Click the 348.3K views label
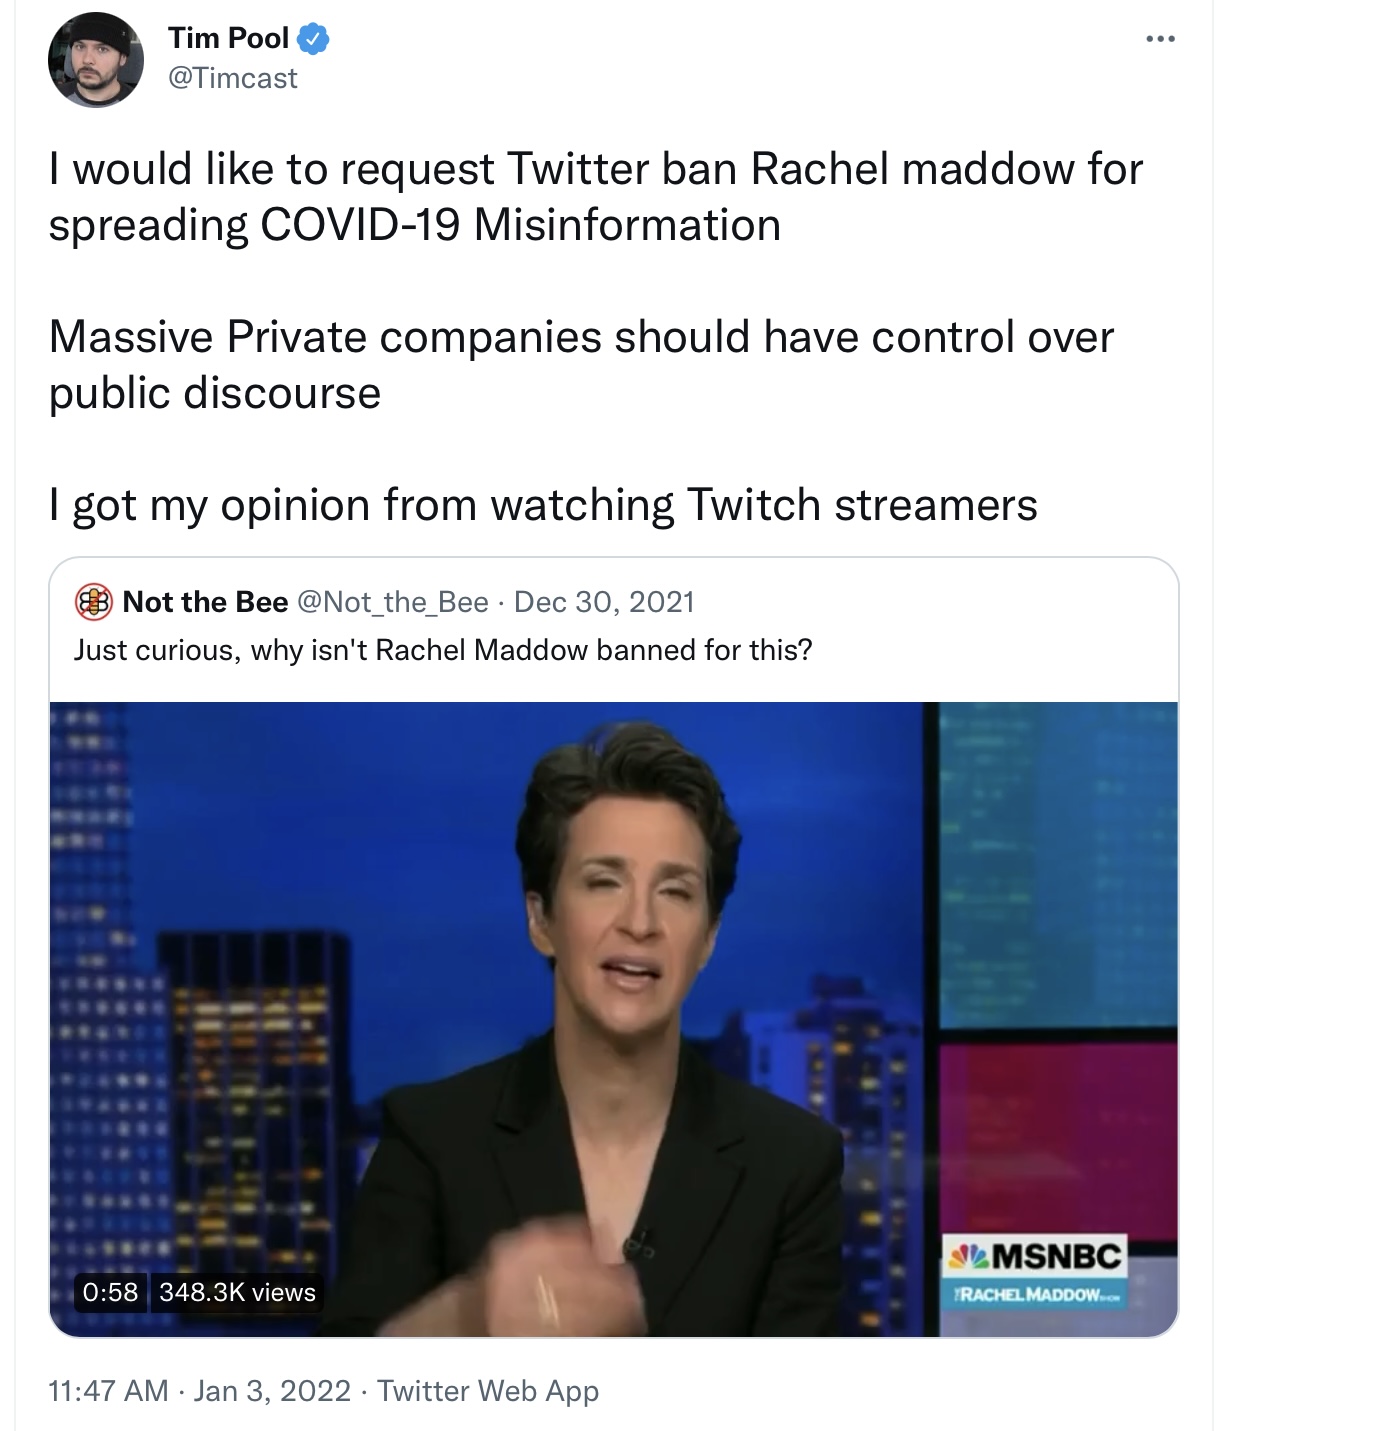Viewport: 1377px width, 1431px height. pyautogui.click(x=237, y=1292)
